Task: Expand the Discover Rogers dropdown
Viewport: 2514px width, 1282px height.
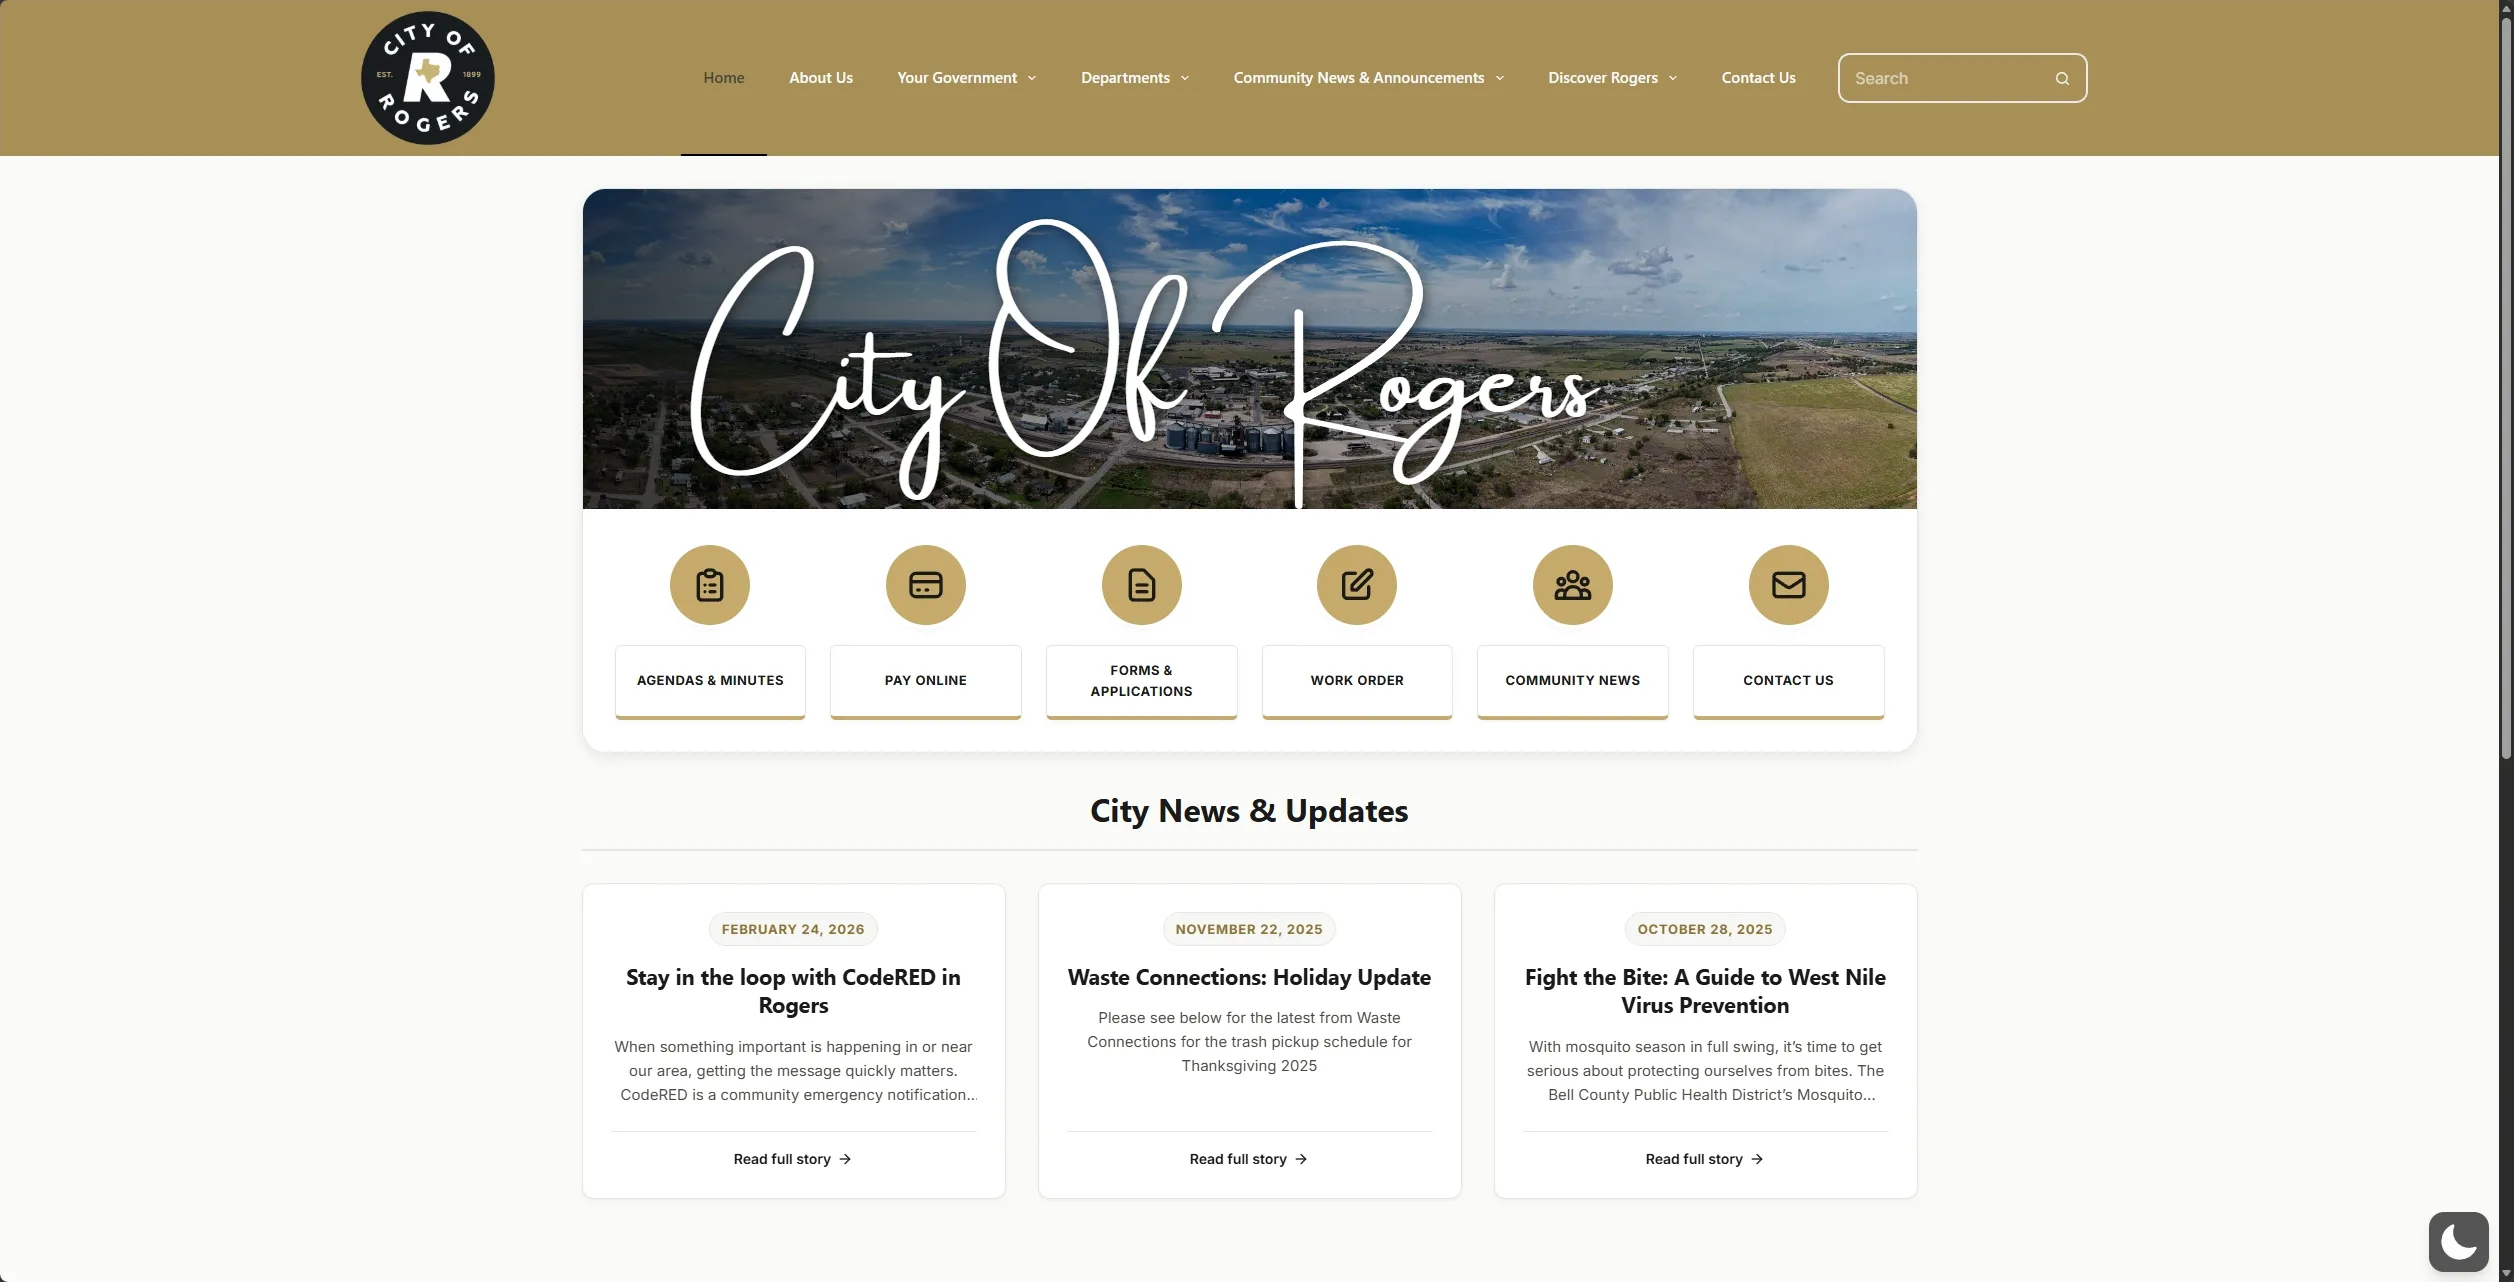Action: point(1611,77)
